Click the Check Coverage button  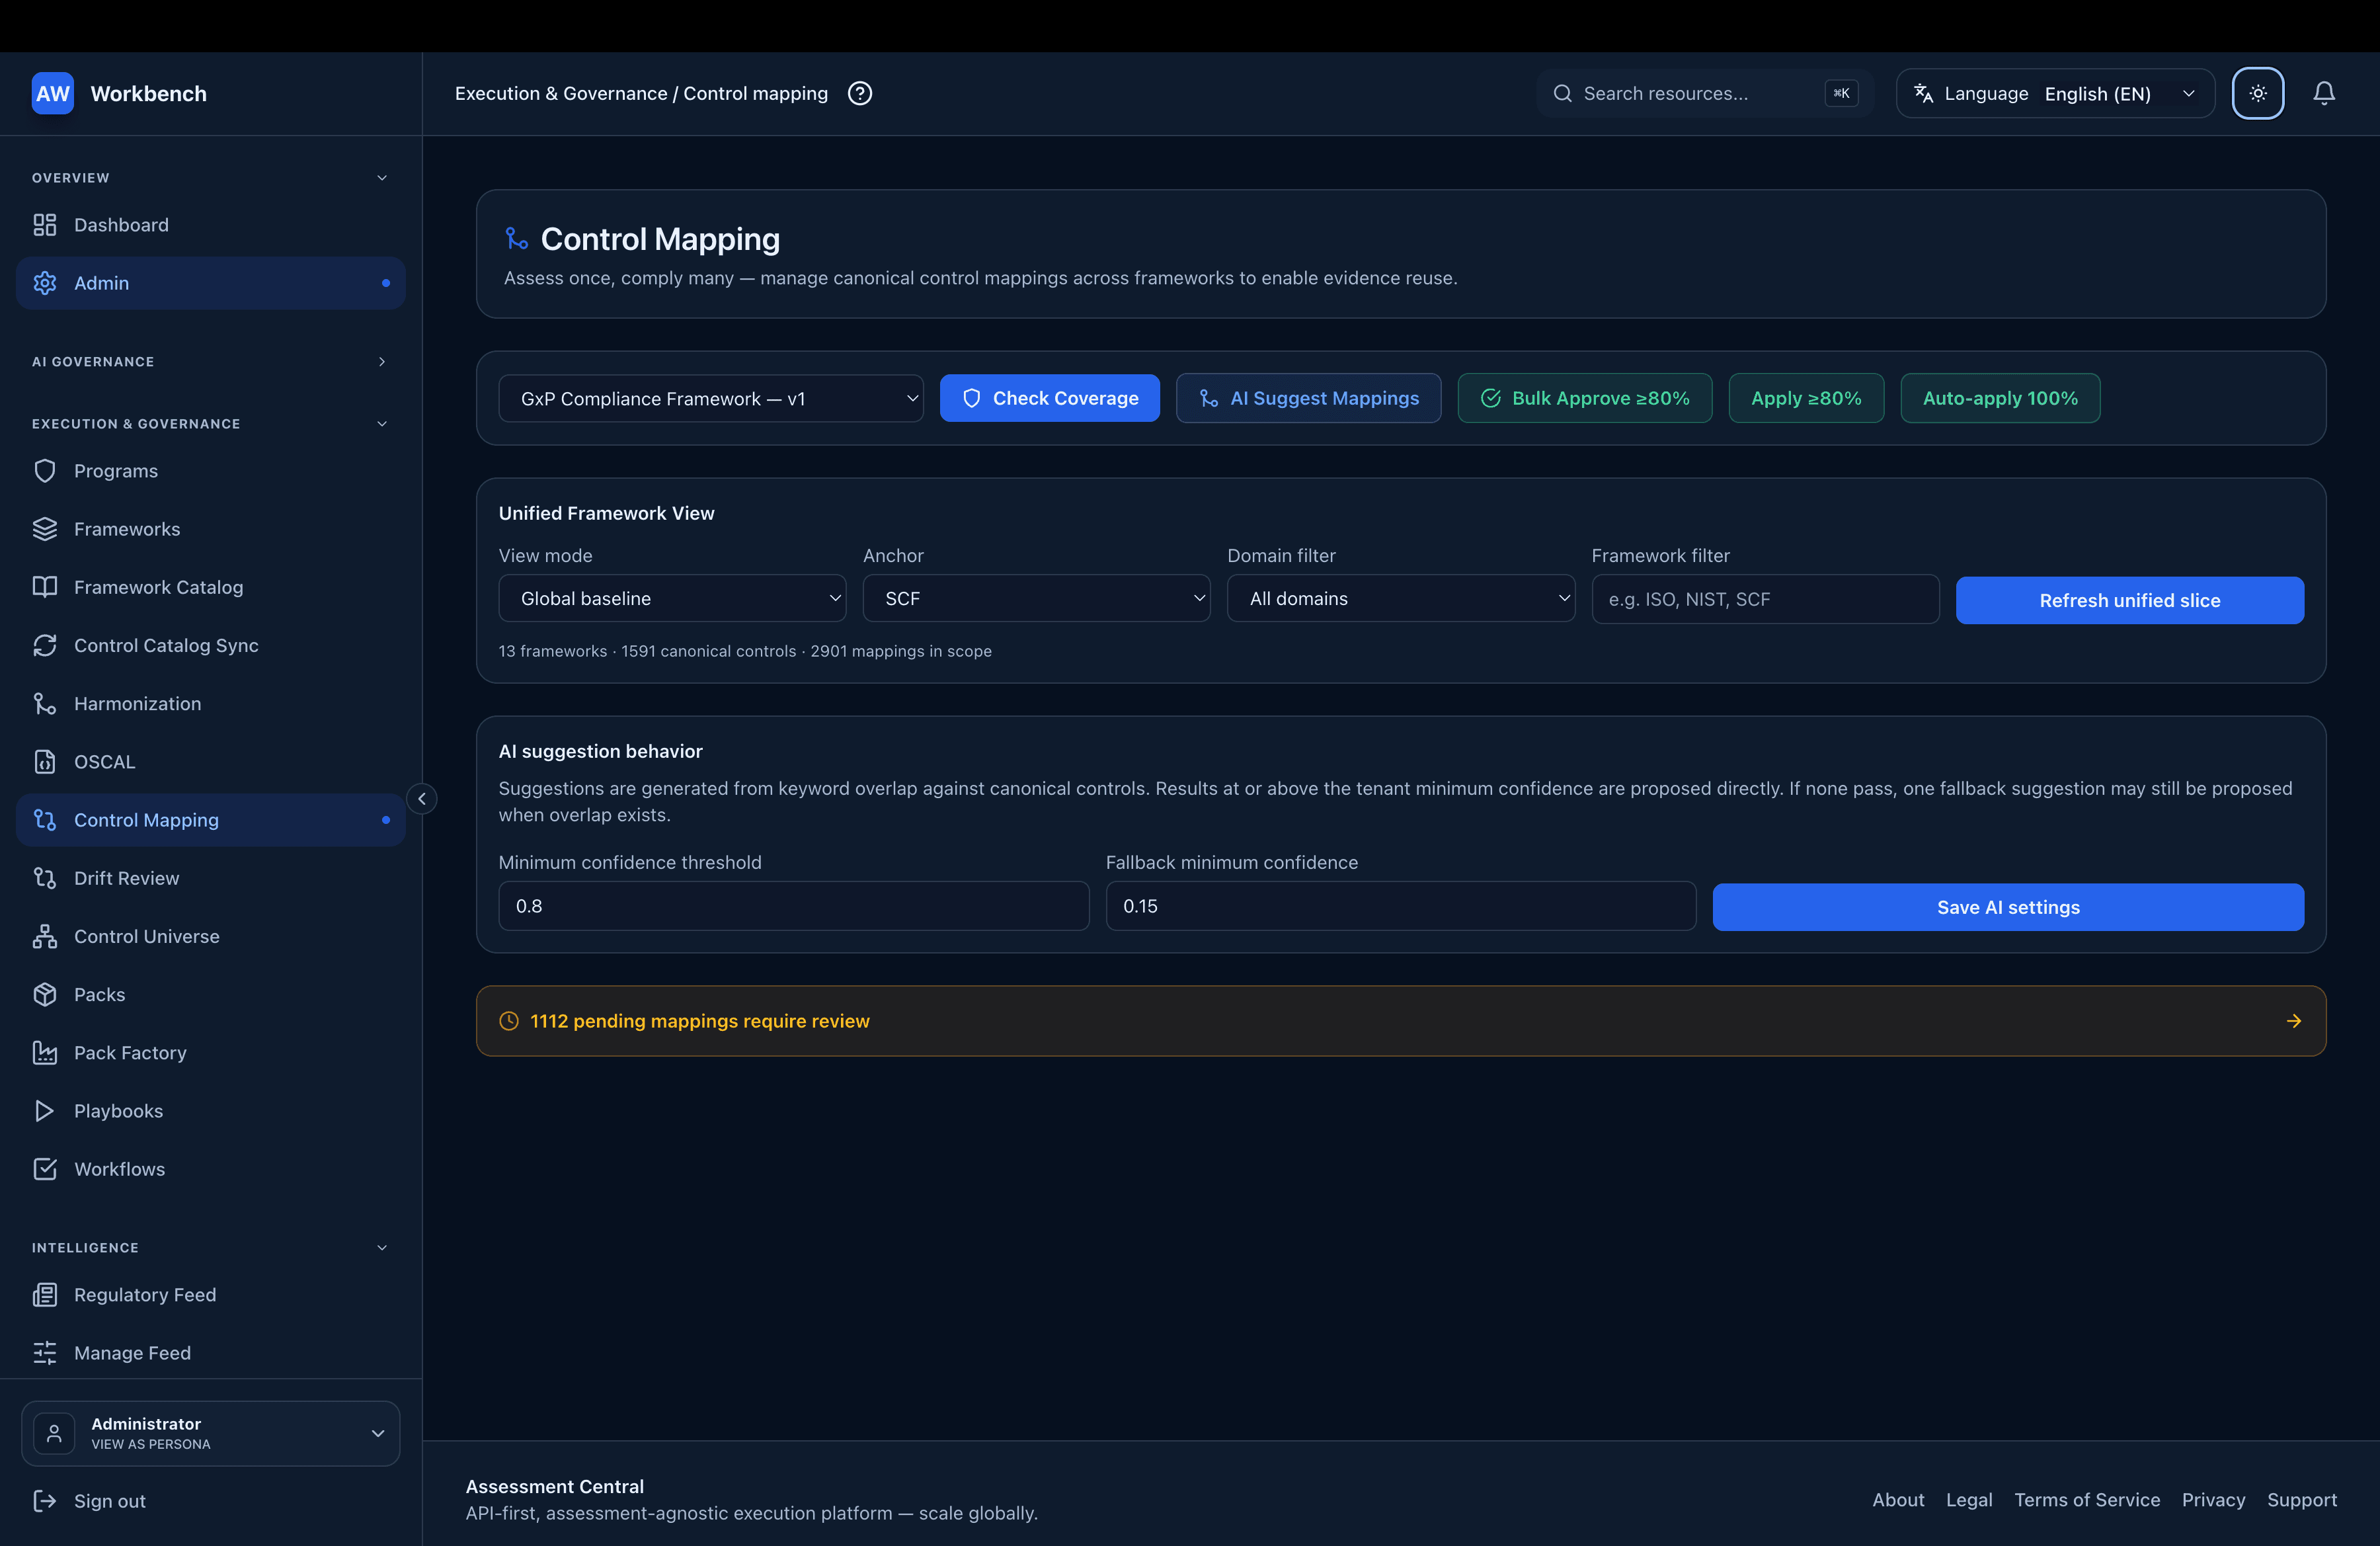pos(1050,398)
